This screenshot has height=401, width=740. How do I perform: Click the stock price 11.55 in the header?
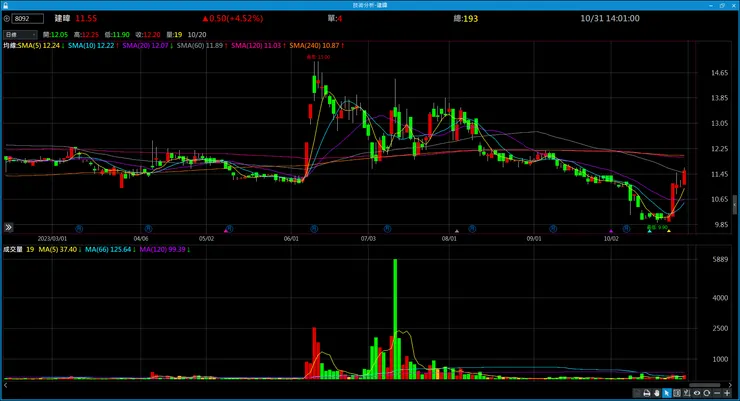coord(86,18)
